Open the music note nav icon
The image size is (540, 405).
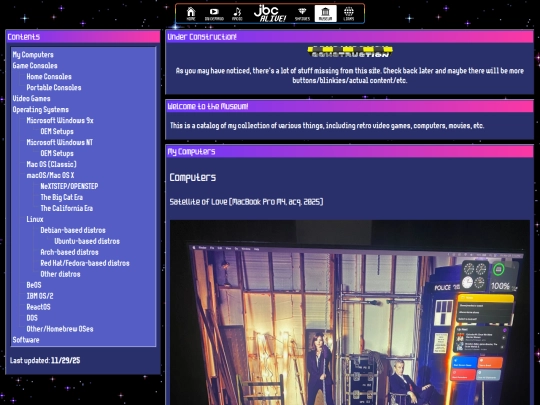[x=237, y=14]
